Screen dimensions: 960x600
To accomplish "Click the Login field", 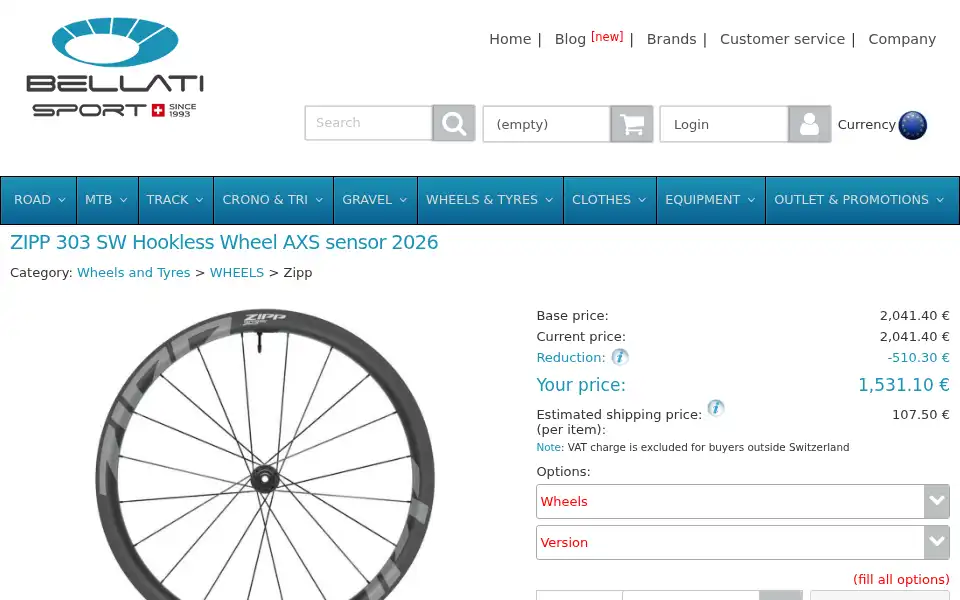I will tap(724, 124).
